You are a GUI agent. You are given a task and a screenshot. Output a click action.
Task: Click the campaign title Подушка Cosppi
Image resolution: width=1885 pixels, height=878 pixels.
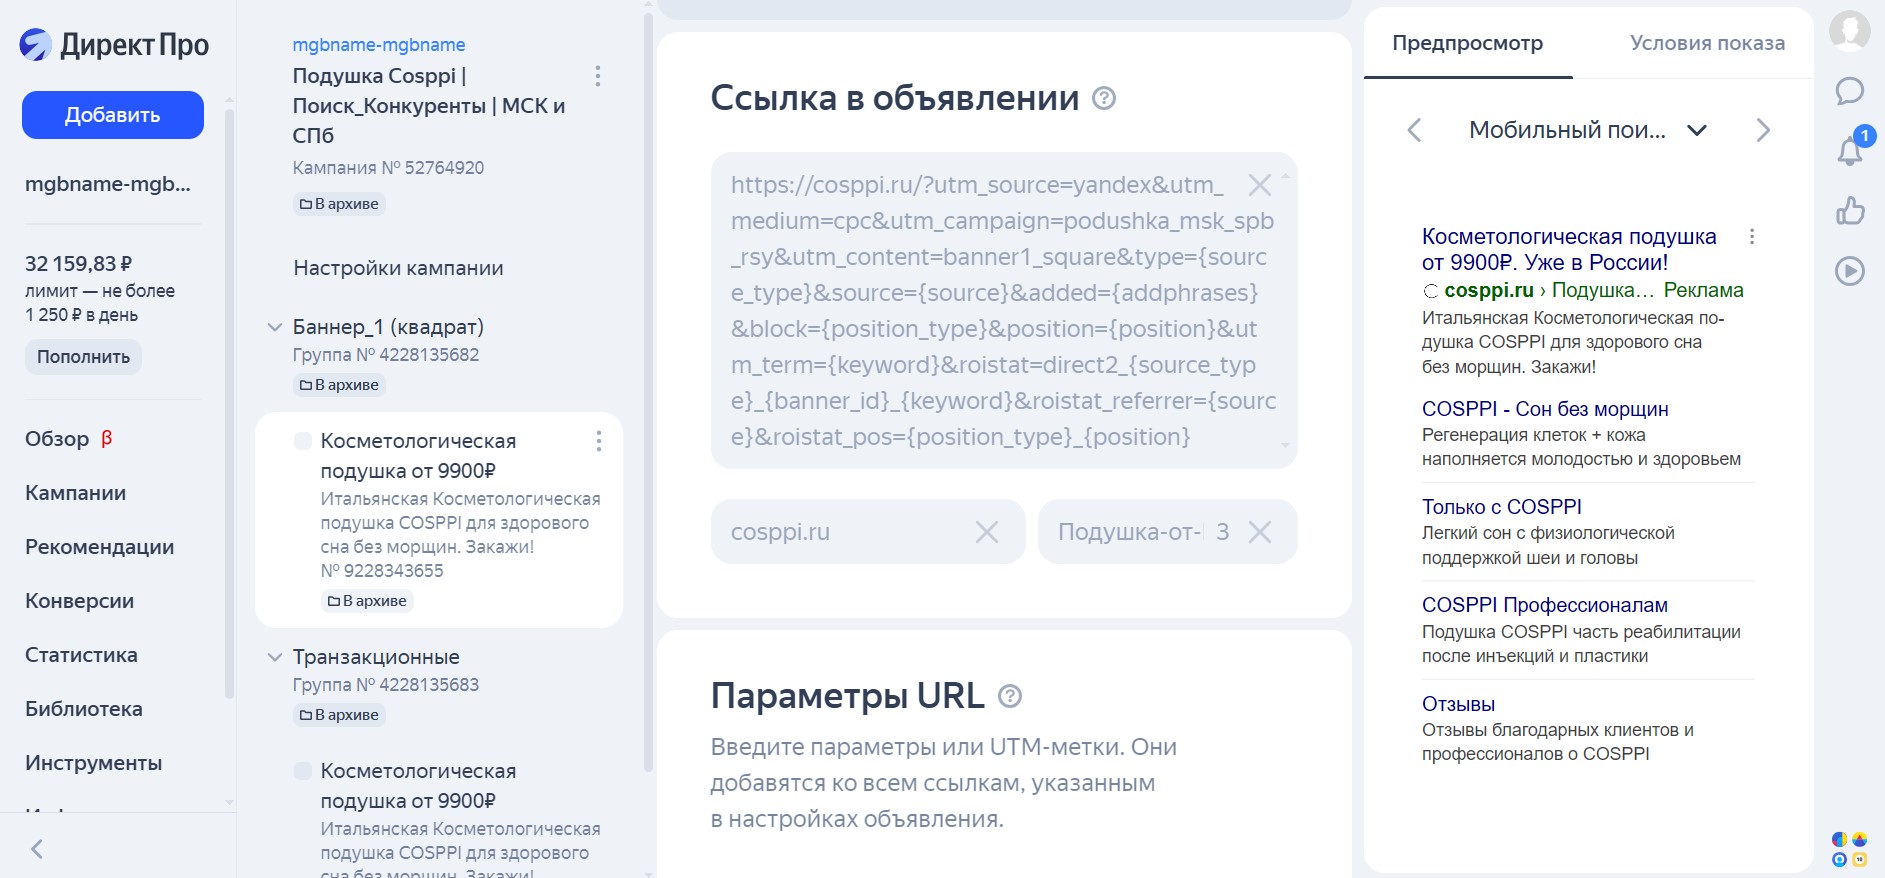pos(429,105)
